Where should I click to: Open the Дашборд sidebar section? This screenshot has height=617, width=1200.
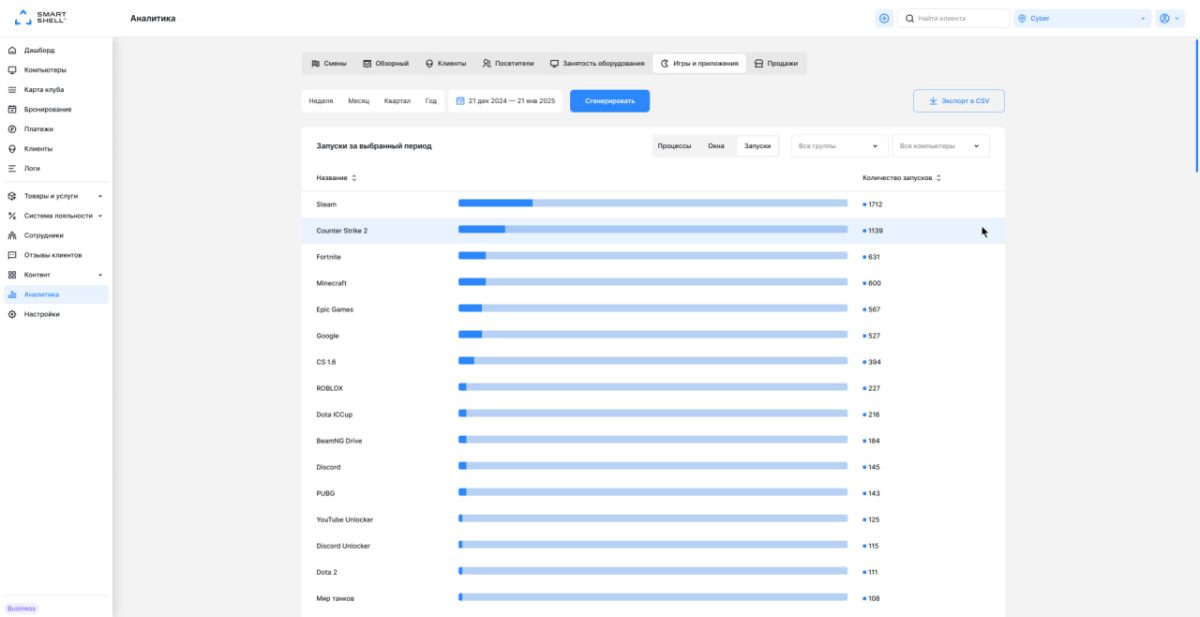[x=40, y=50]
